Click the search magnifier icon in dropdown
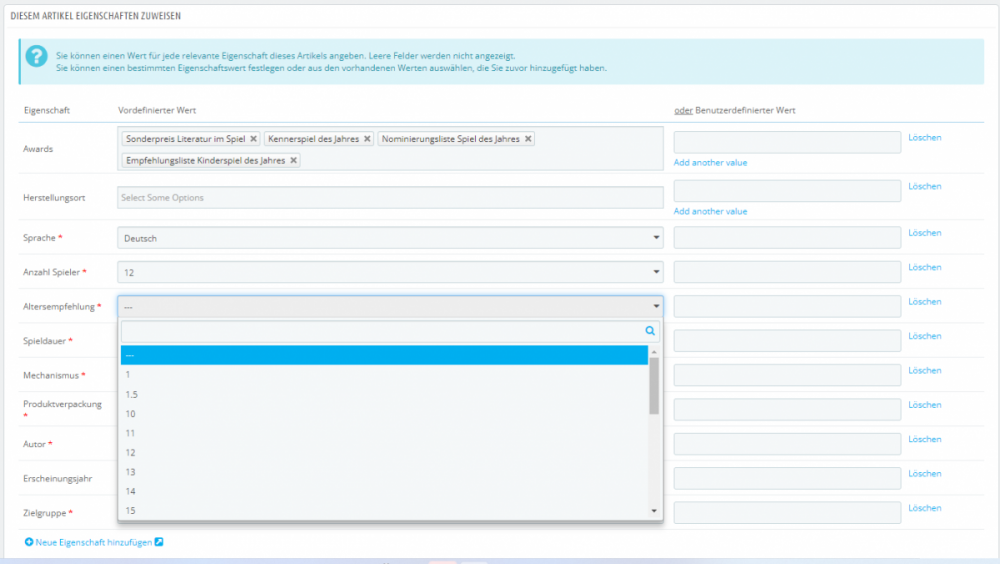The width and height of the screenshot is (1000, 564). click(650, 330)
